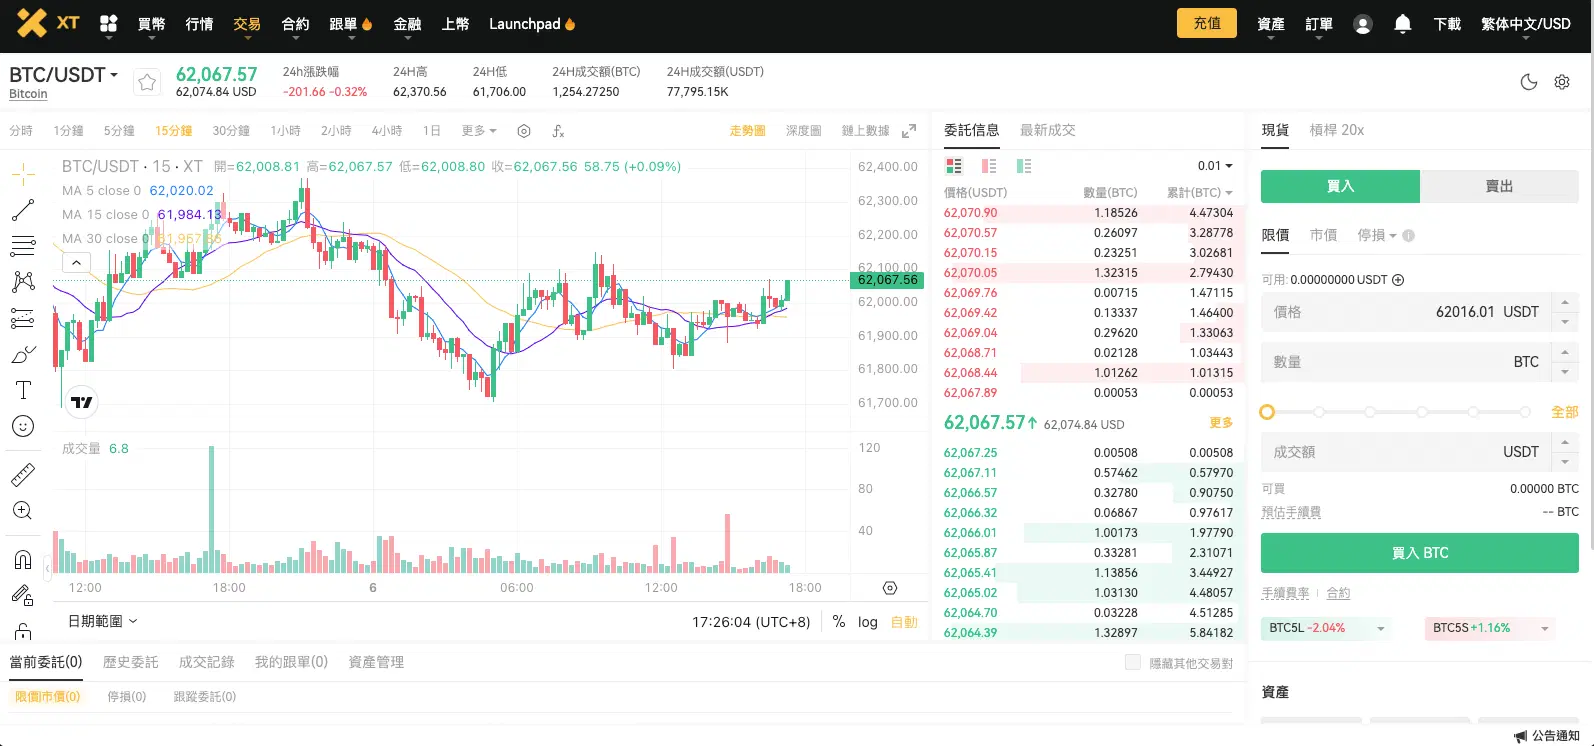Toggle log scale on the chart
1594x746 pixels.
pos(867,622)
